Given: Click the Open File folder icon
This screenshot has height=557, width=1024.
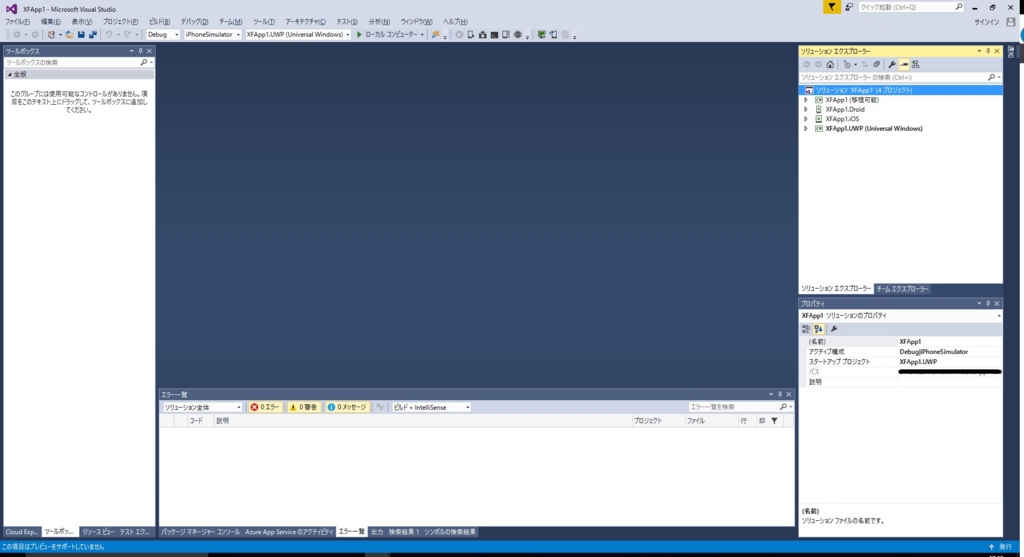Looking at the screenshot, I should click(x=69, y=35).
